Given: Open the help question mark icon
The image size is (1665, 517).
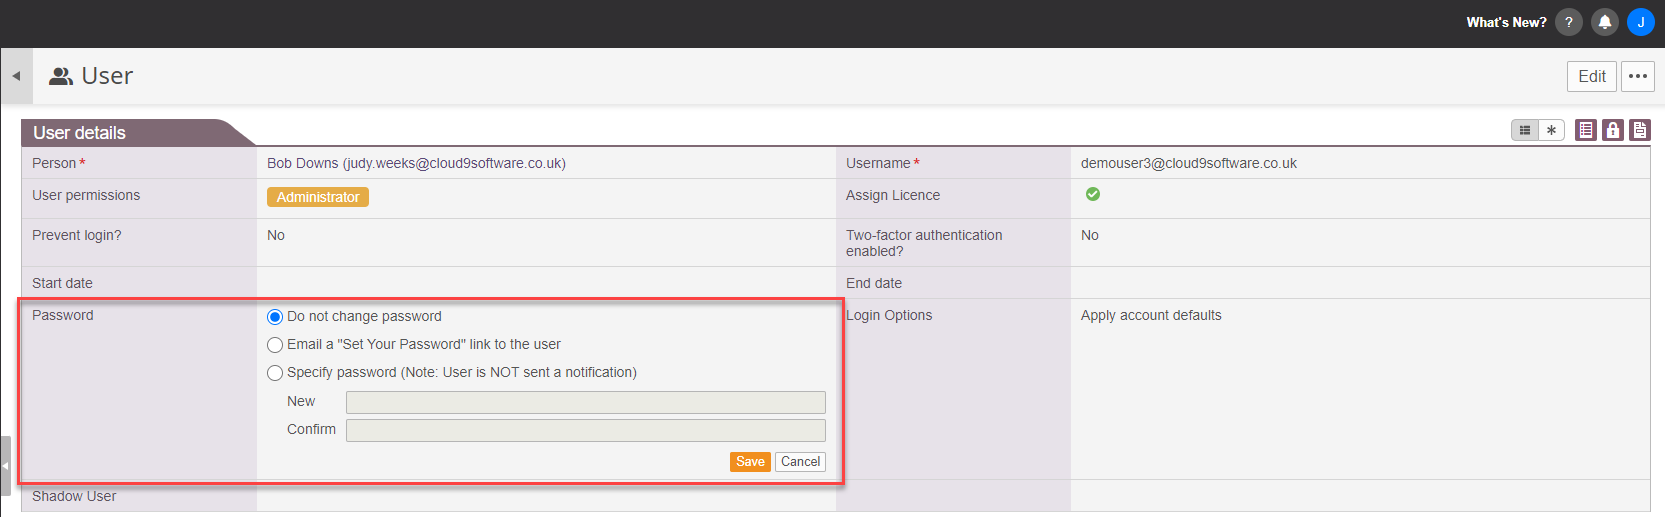Looking at the screenshot, I should click(x=1568, y=22).
